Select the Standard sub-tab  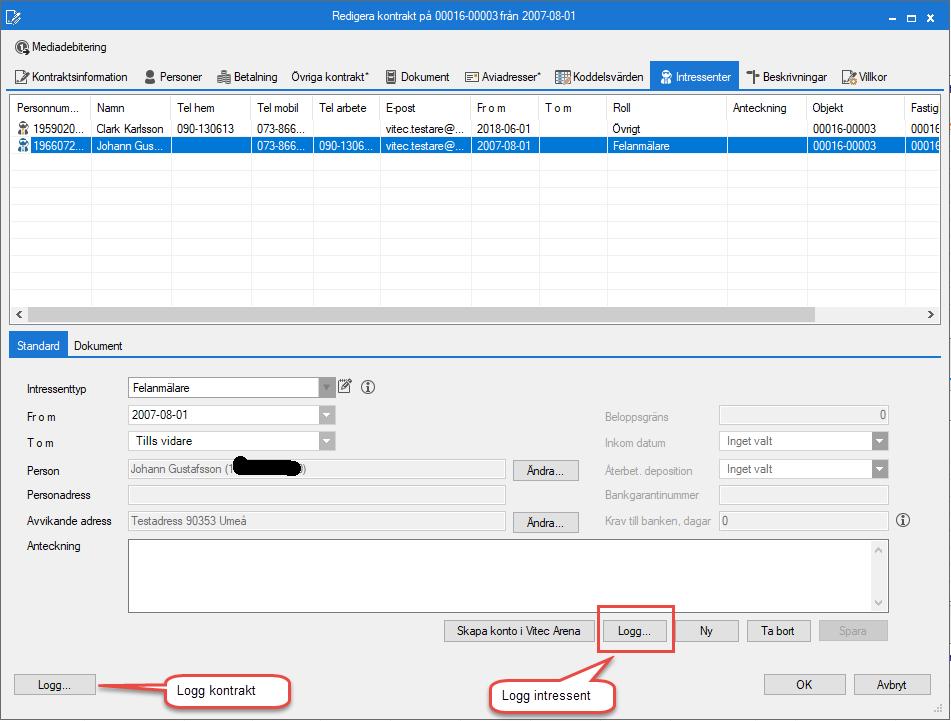[38, 345]
